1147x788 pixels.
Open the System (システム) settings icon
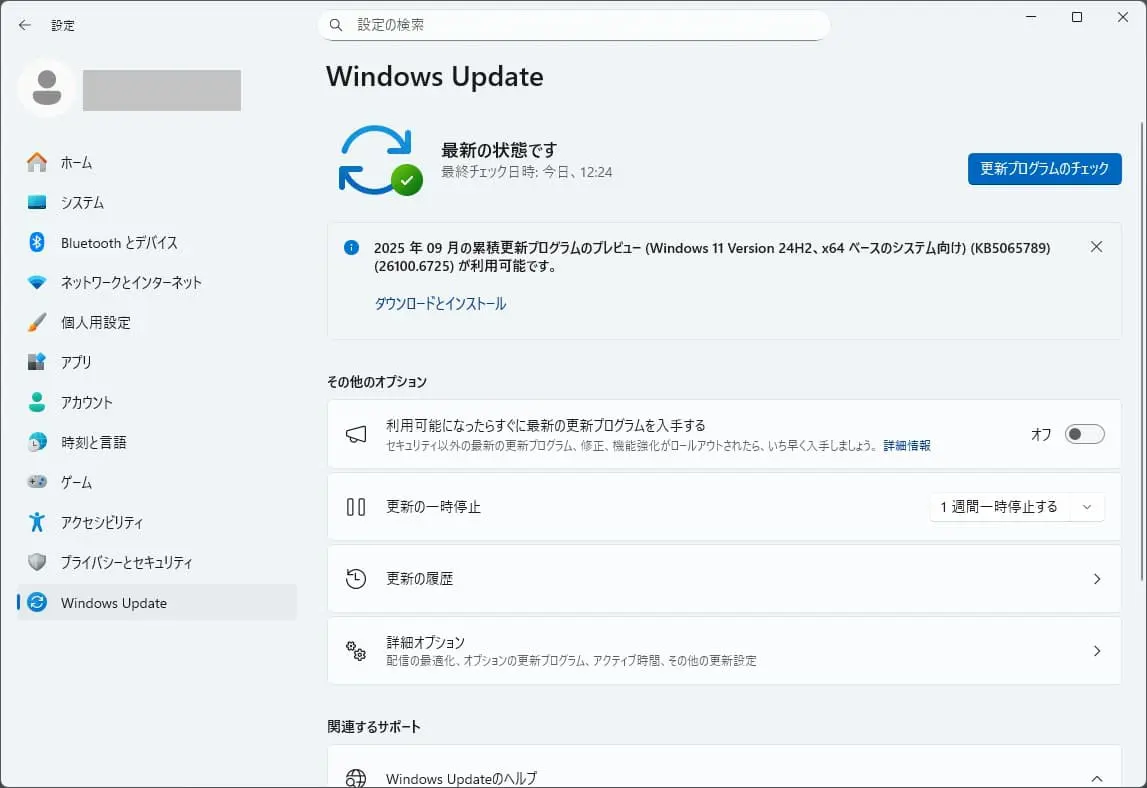(x=37, y=202)
